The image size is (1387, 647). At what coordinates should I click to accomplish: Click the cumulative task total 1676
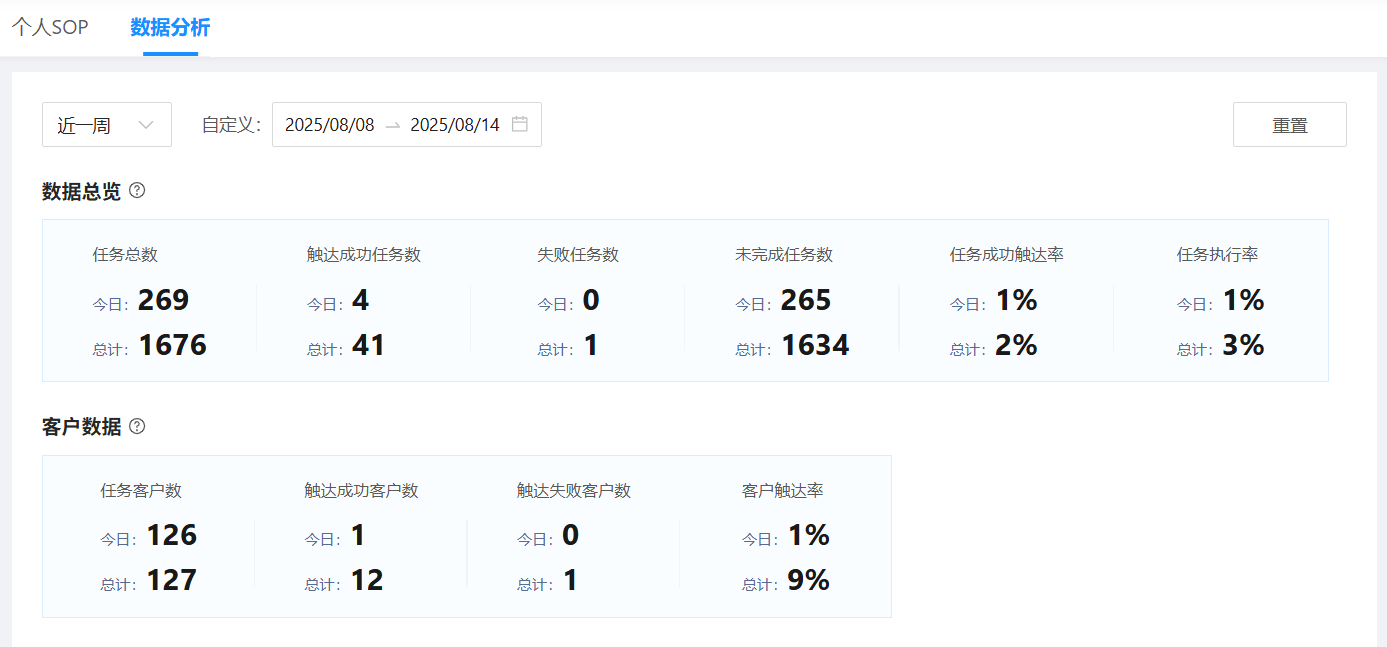pos(173,345)
